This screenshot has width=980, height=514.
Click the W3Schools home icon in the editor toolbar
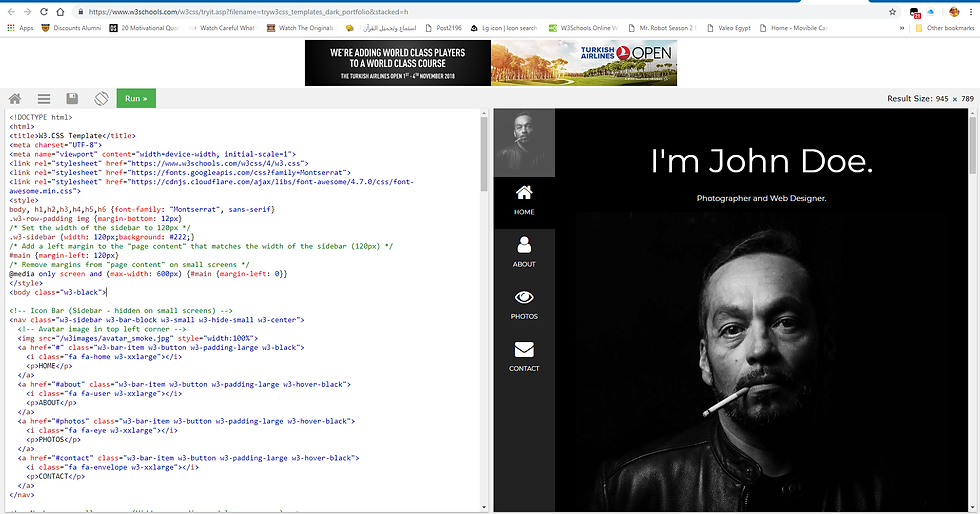click(x=15, y=98)
